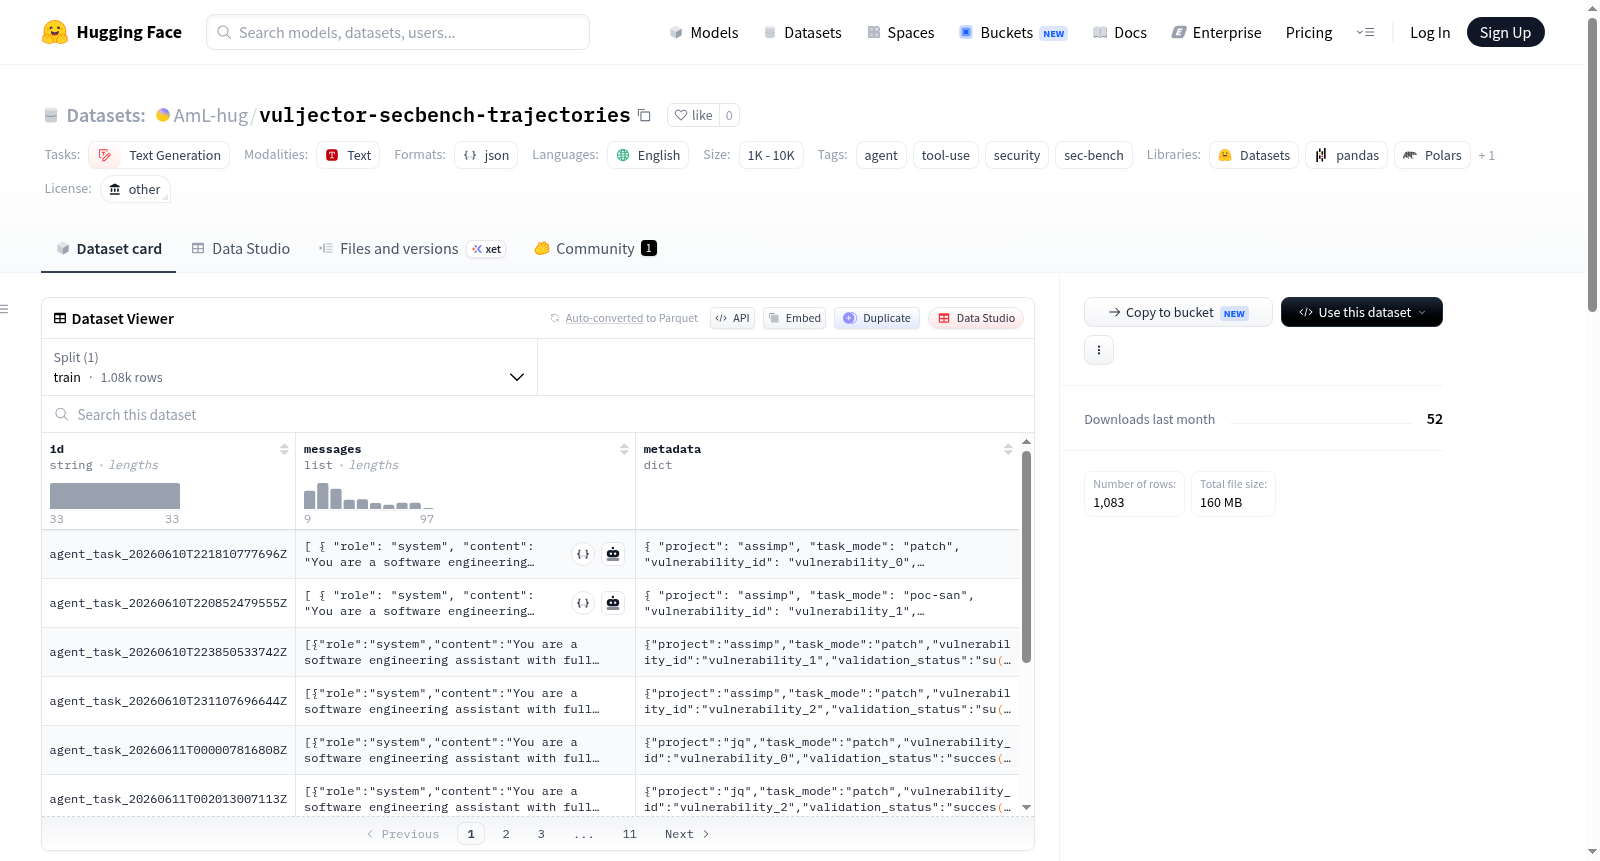Screen dimensions: 1600x861
Task: Click the sec-bench tag
Action: click(1094, 155)
